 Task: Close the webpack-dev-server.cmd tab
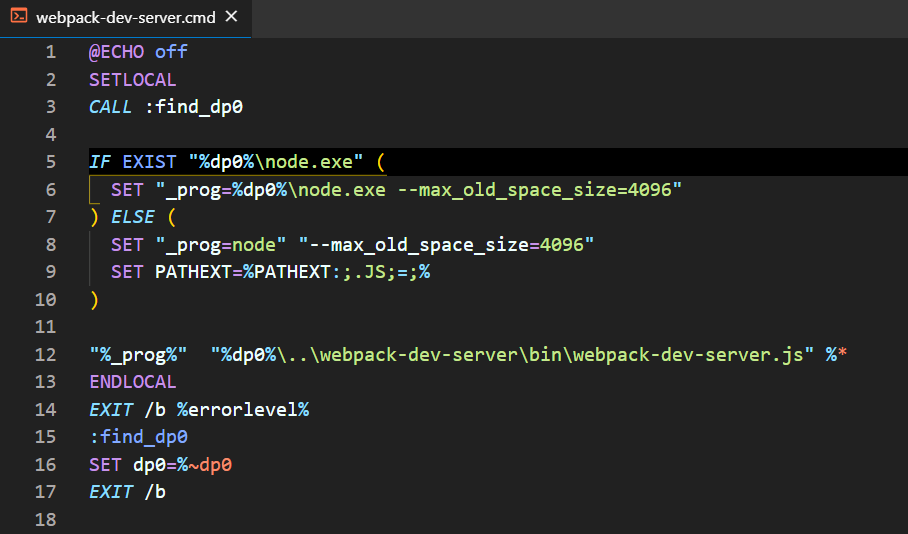point(232,18)
